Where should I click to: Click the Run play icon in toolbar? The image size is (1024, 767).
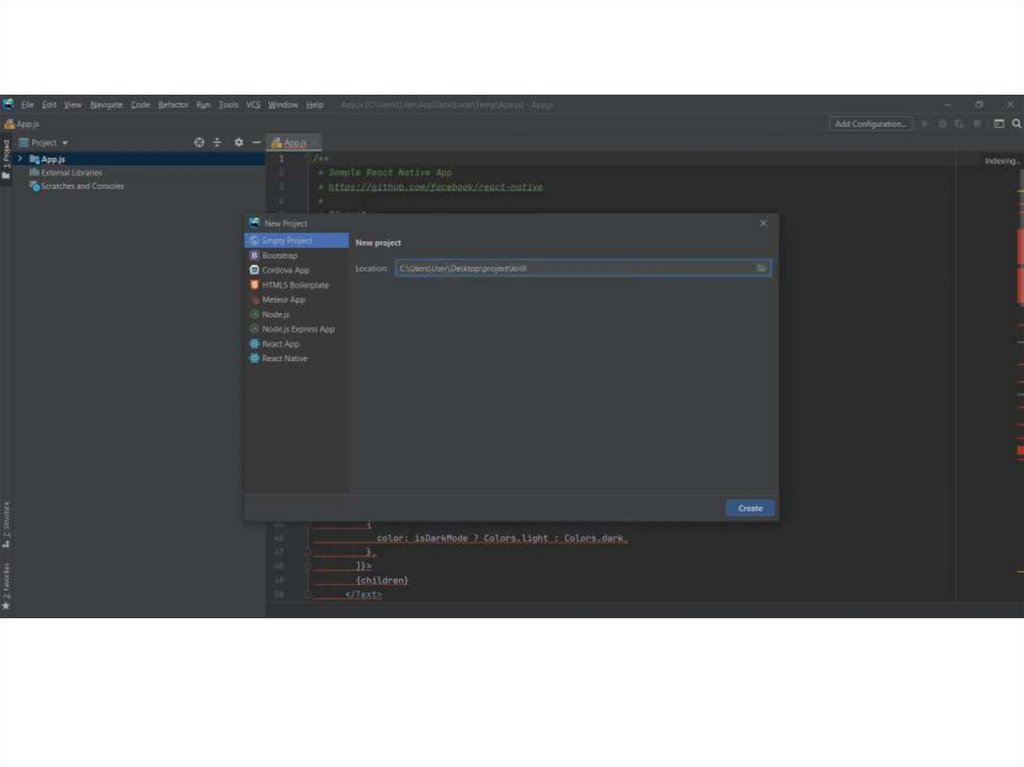point(925,124)
